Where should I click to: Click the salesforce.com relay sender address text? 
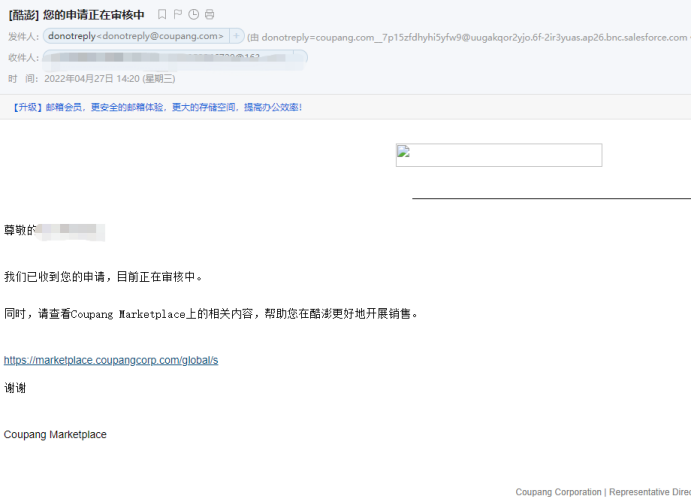(x=474, y=38)
